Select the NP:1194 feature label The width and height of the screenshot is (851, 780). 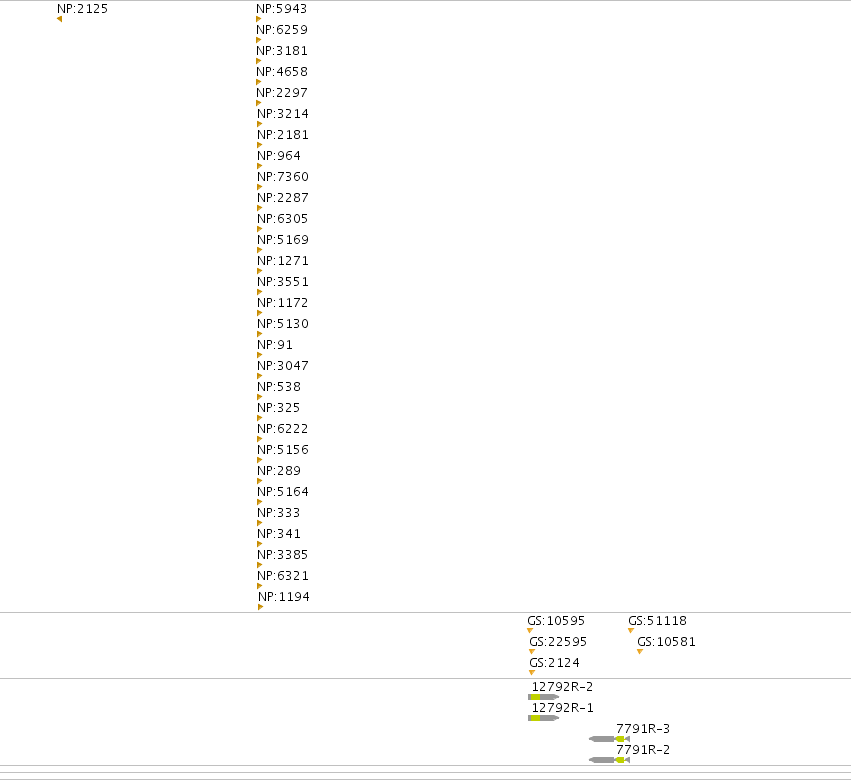(x=284, y=597)
